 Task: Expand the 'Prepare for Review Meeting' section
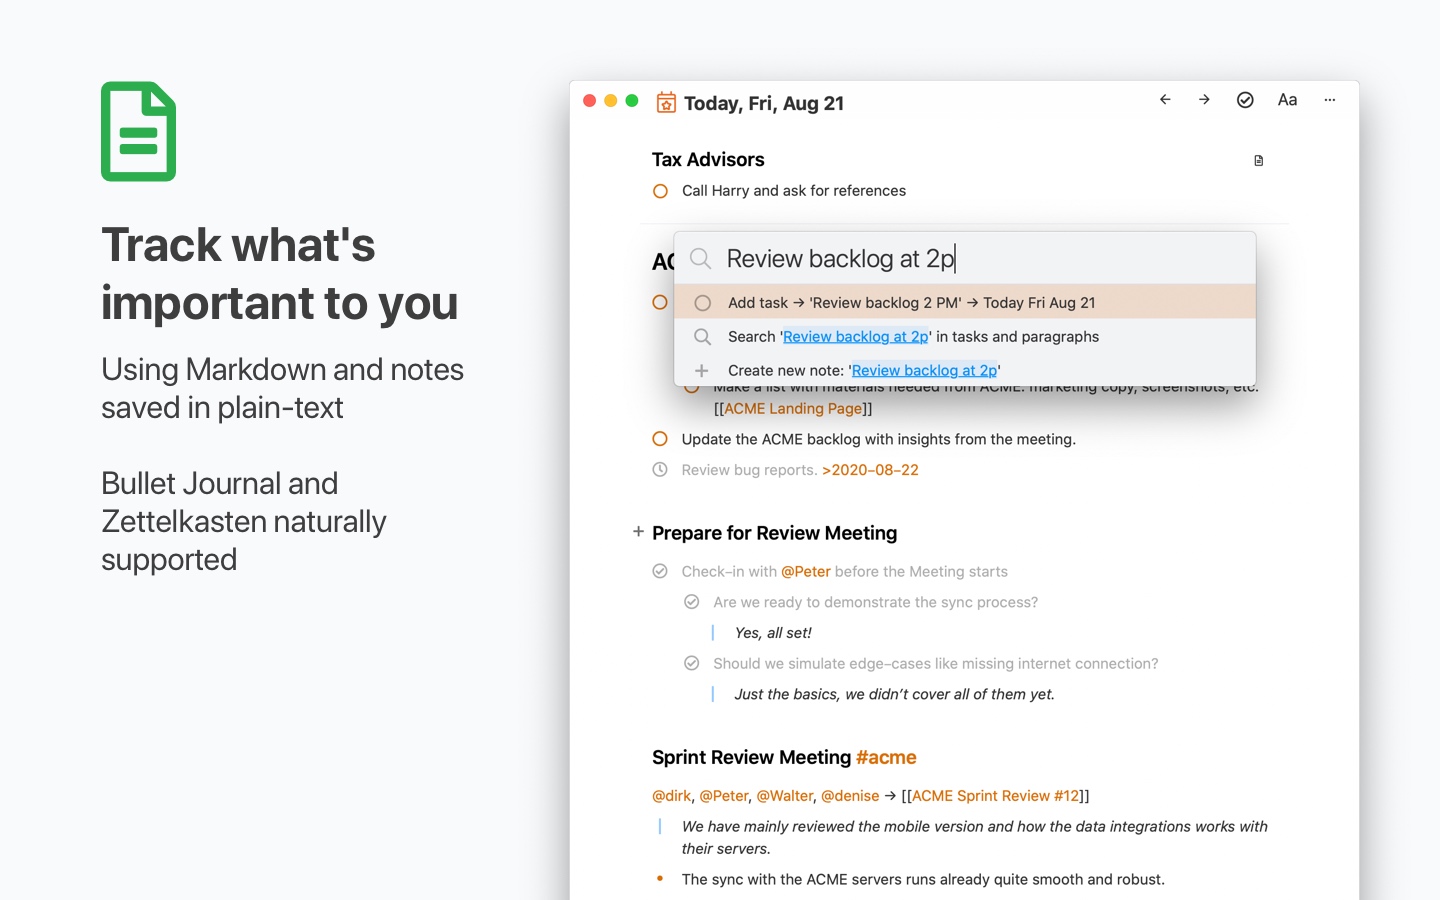pos(639,533)
